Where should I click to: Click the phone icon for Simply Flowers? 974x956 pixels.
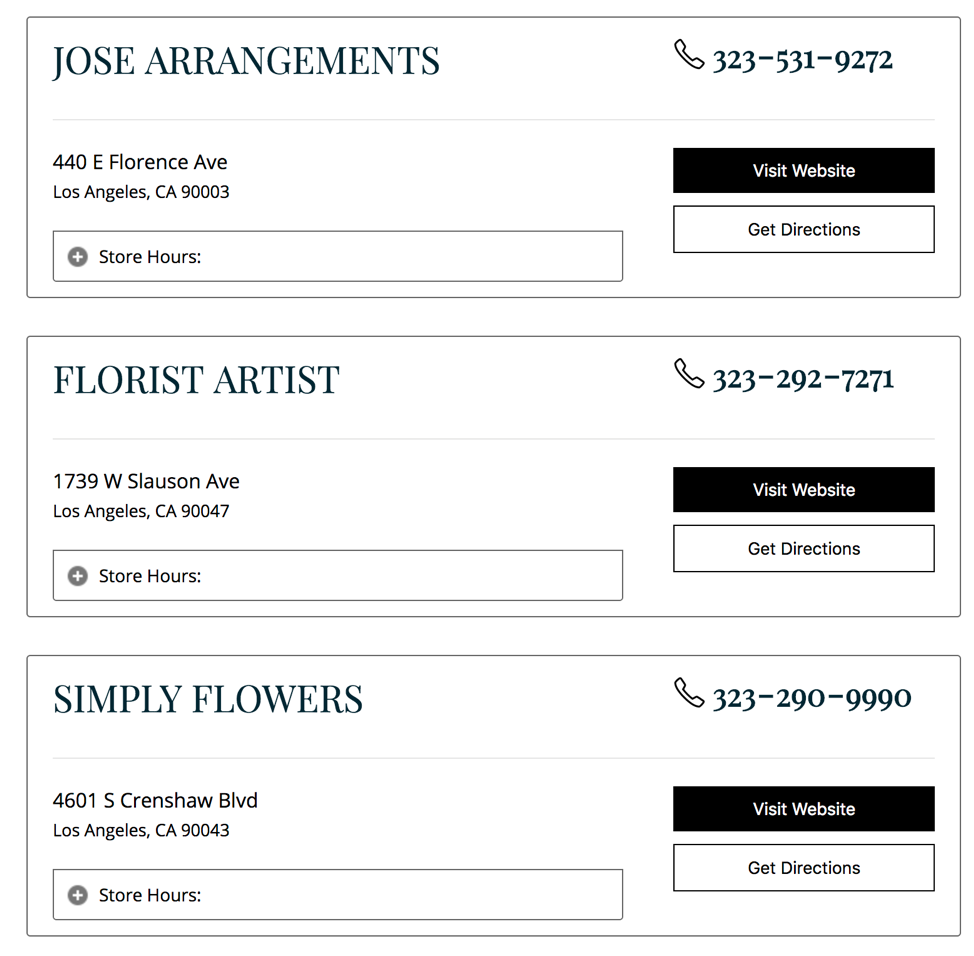(689, 693)
